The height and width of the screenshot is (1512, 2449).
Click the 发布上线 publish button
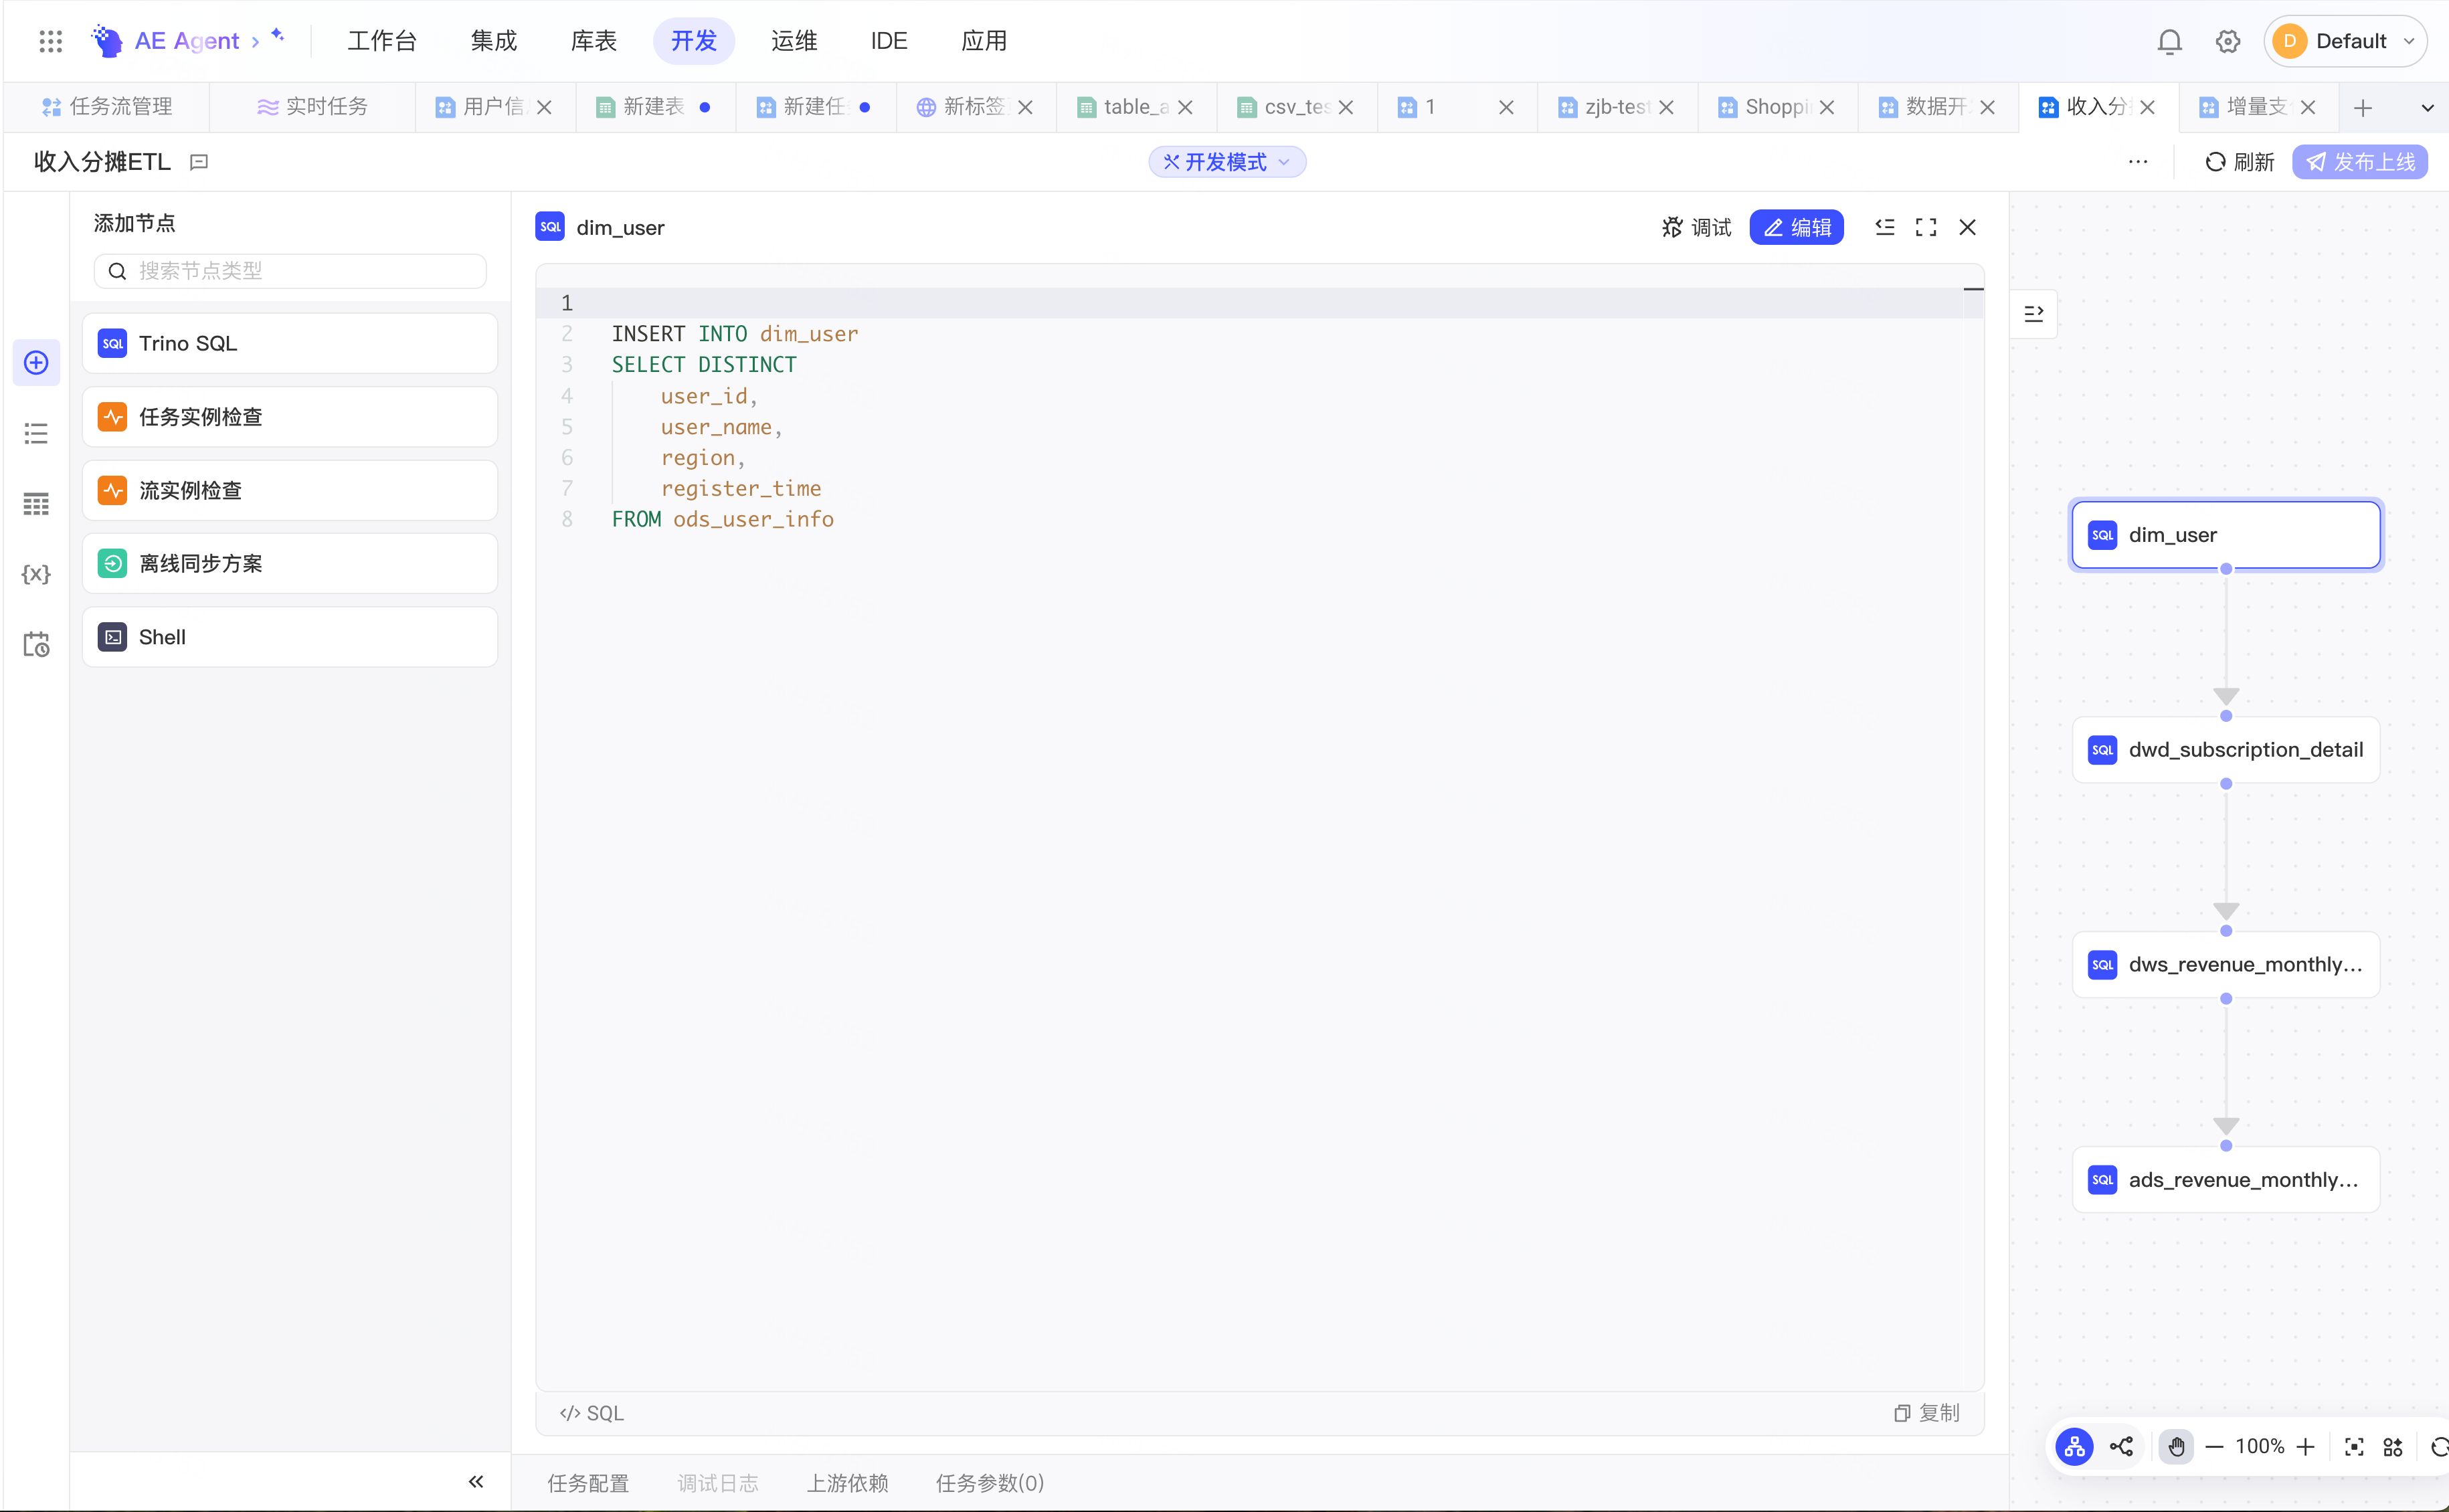point(2359,162)
